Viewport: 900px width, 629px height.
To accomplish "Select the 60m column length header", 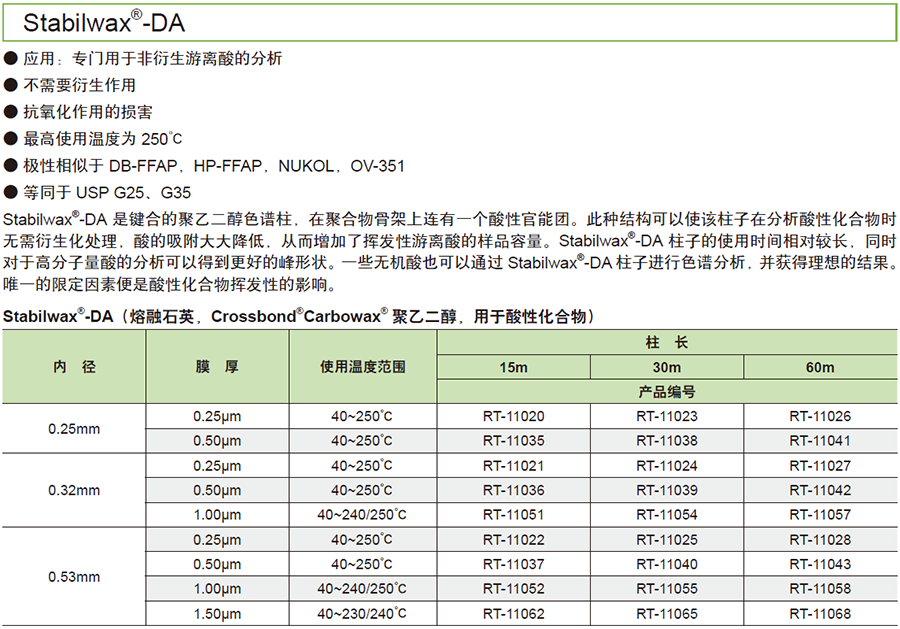I will point(820,367).
